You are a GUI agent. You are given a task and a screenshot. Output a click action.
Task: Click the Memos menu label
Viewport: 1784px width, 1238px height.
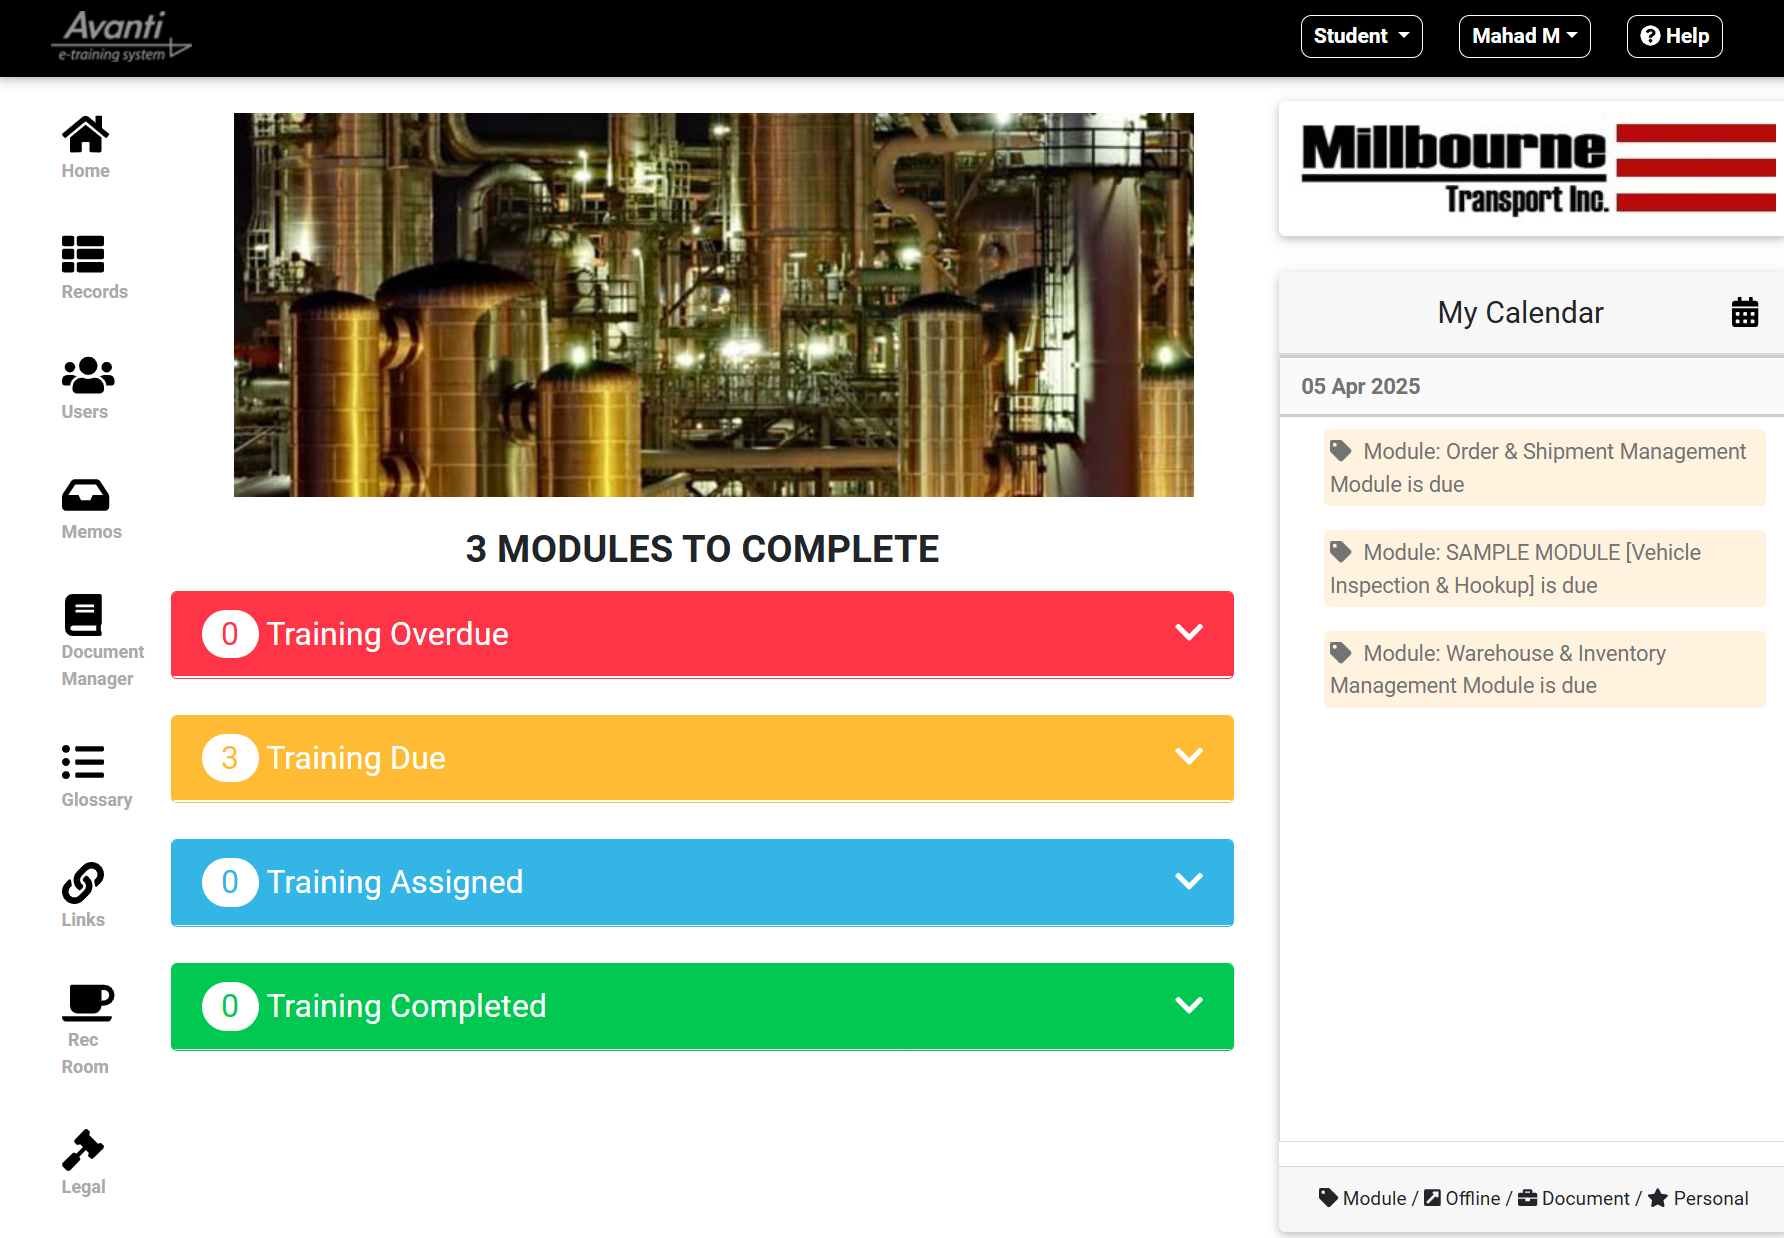pos(92,532)
